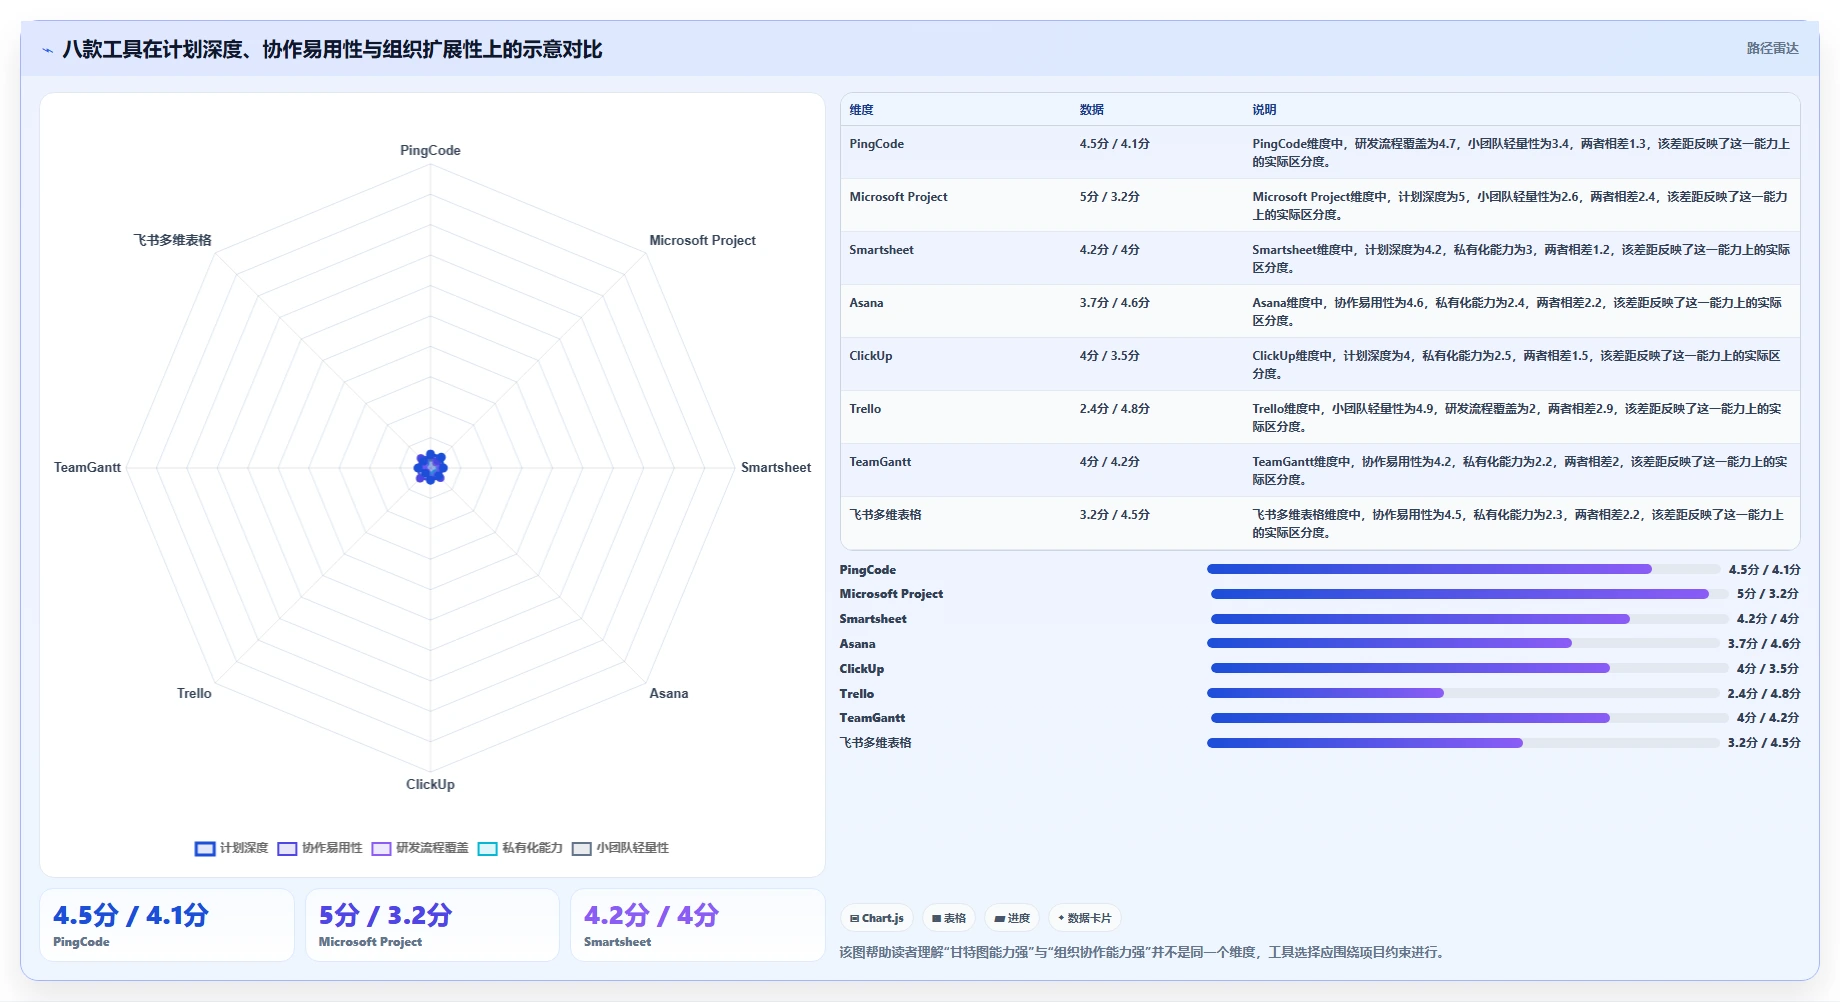Screen dimensions: 1840x1002
Task: Click the Microsoft Project table row name
Action: [x=898, y=197]
